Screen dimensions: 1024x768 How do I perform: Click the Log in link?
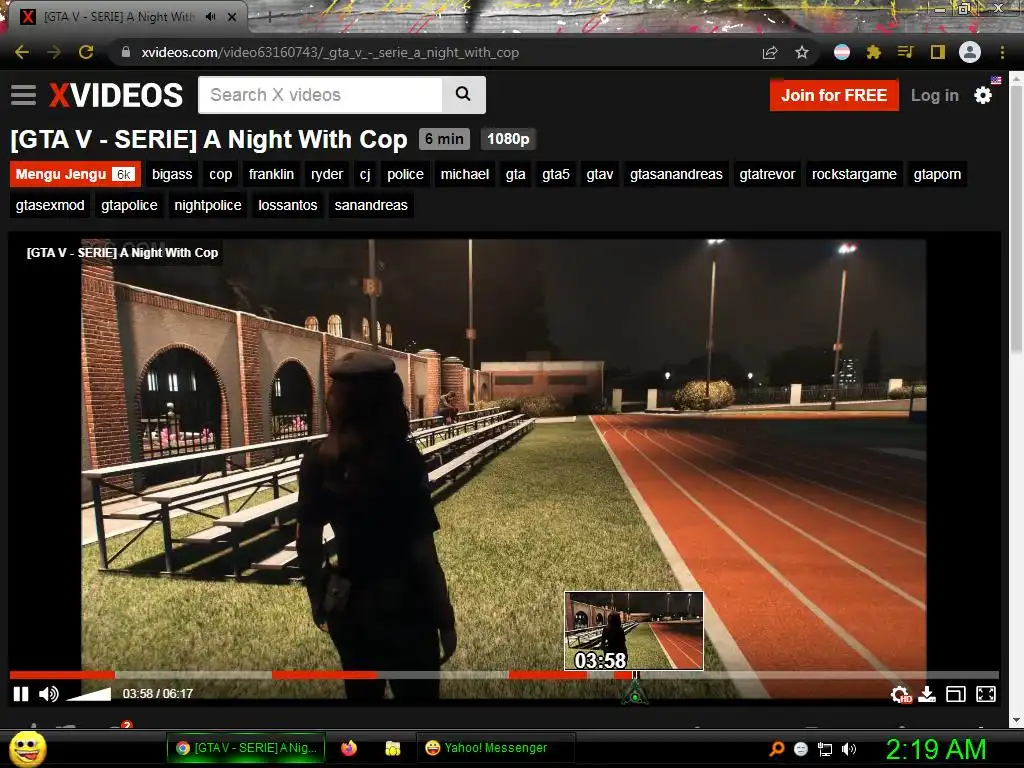[x=935, y=95]
